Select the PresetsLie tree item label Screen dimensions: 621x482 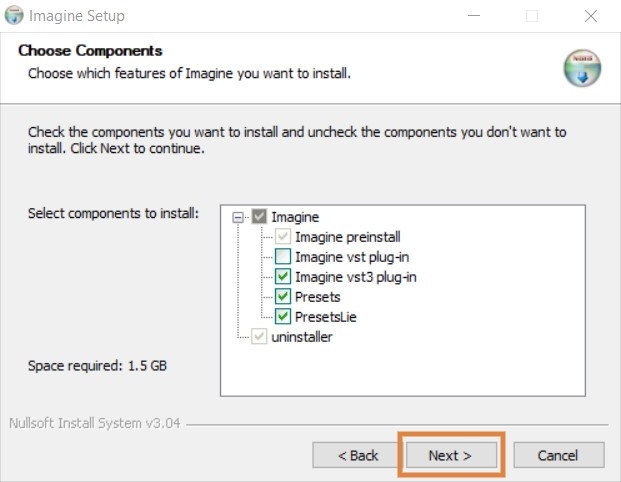[326, 317]
